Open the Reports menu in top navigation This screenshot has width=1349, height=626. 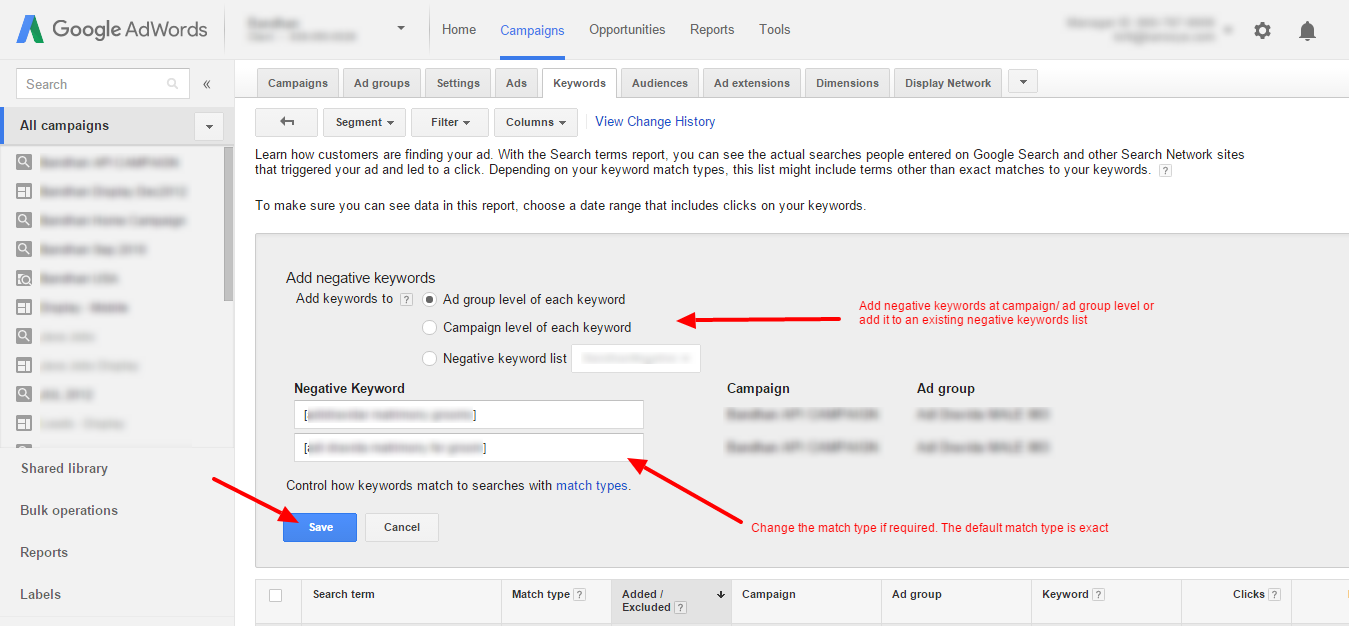[x=712, y=29]
